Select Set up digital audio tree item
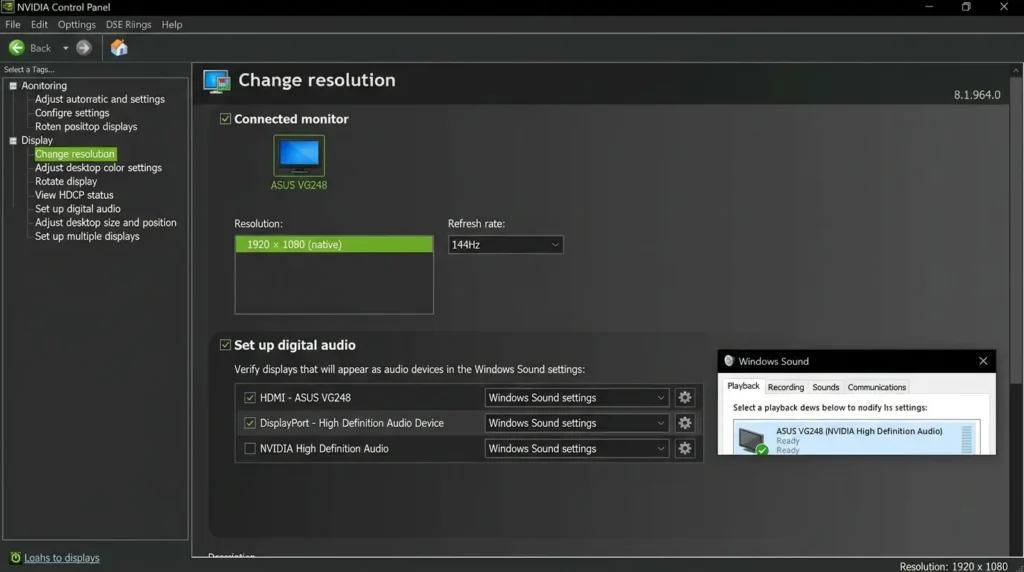This screenshot has height=572, width=1024. pos(78,209)
